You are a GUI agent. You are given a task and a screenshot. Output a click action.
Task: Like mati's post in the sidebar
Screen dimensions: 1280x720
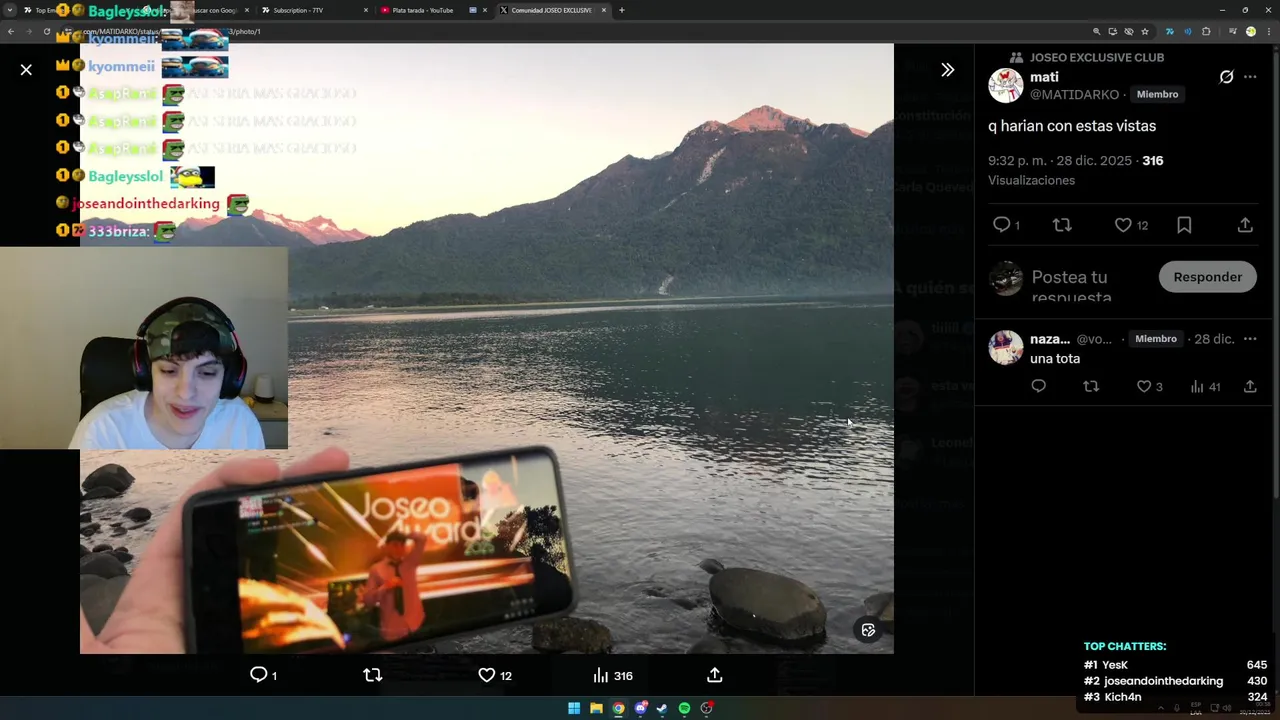click(1123, 225)
